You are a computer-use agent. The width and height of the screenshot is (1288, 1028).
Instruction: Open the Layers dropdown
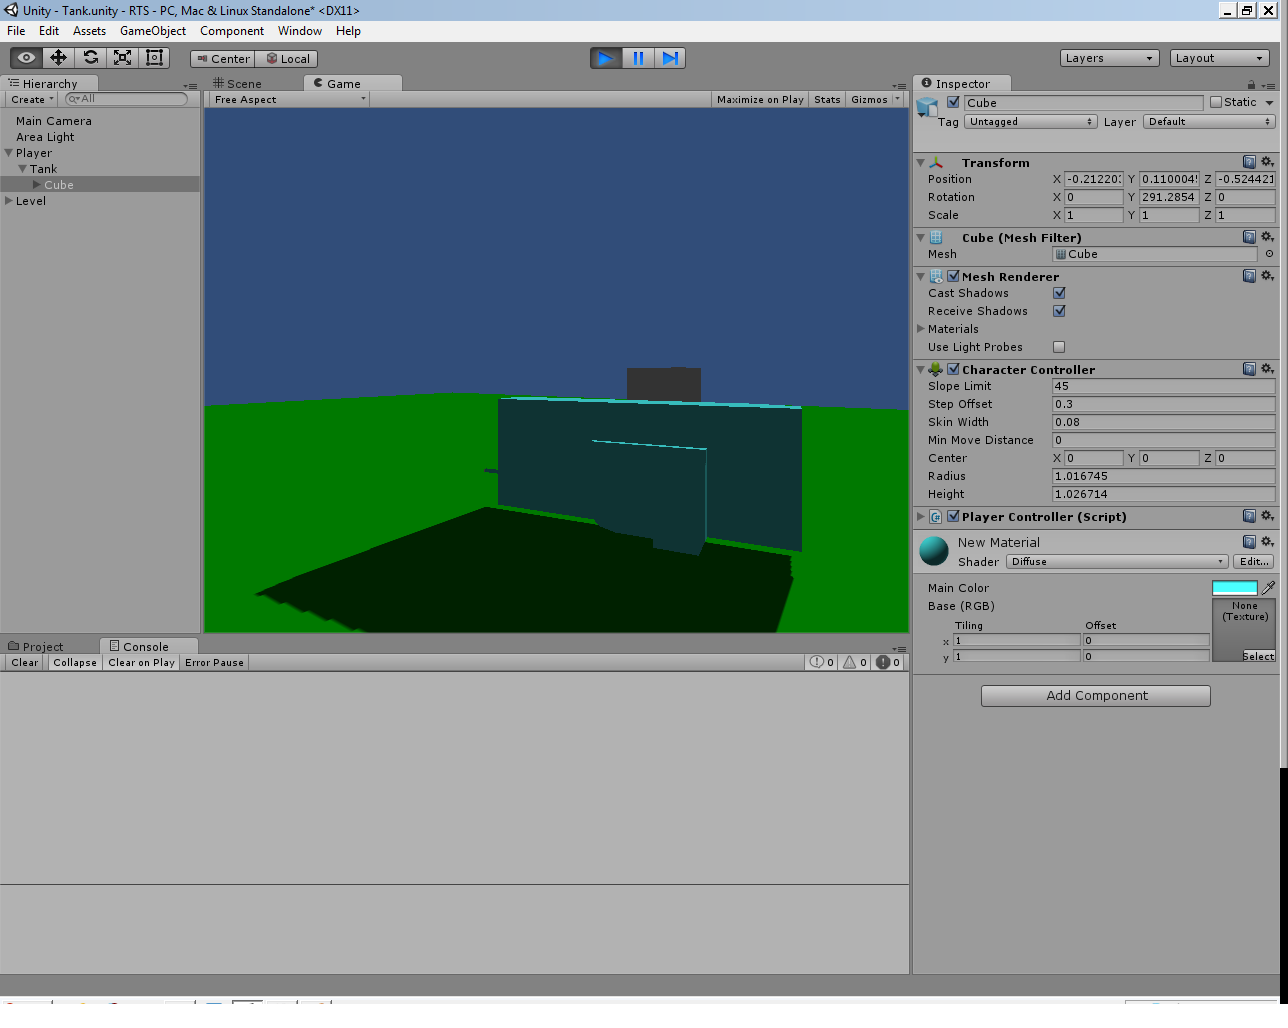coord(1109,58)
